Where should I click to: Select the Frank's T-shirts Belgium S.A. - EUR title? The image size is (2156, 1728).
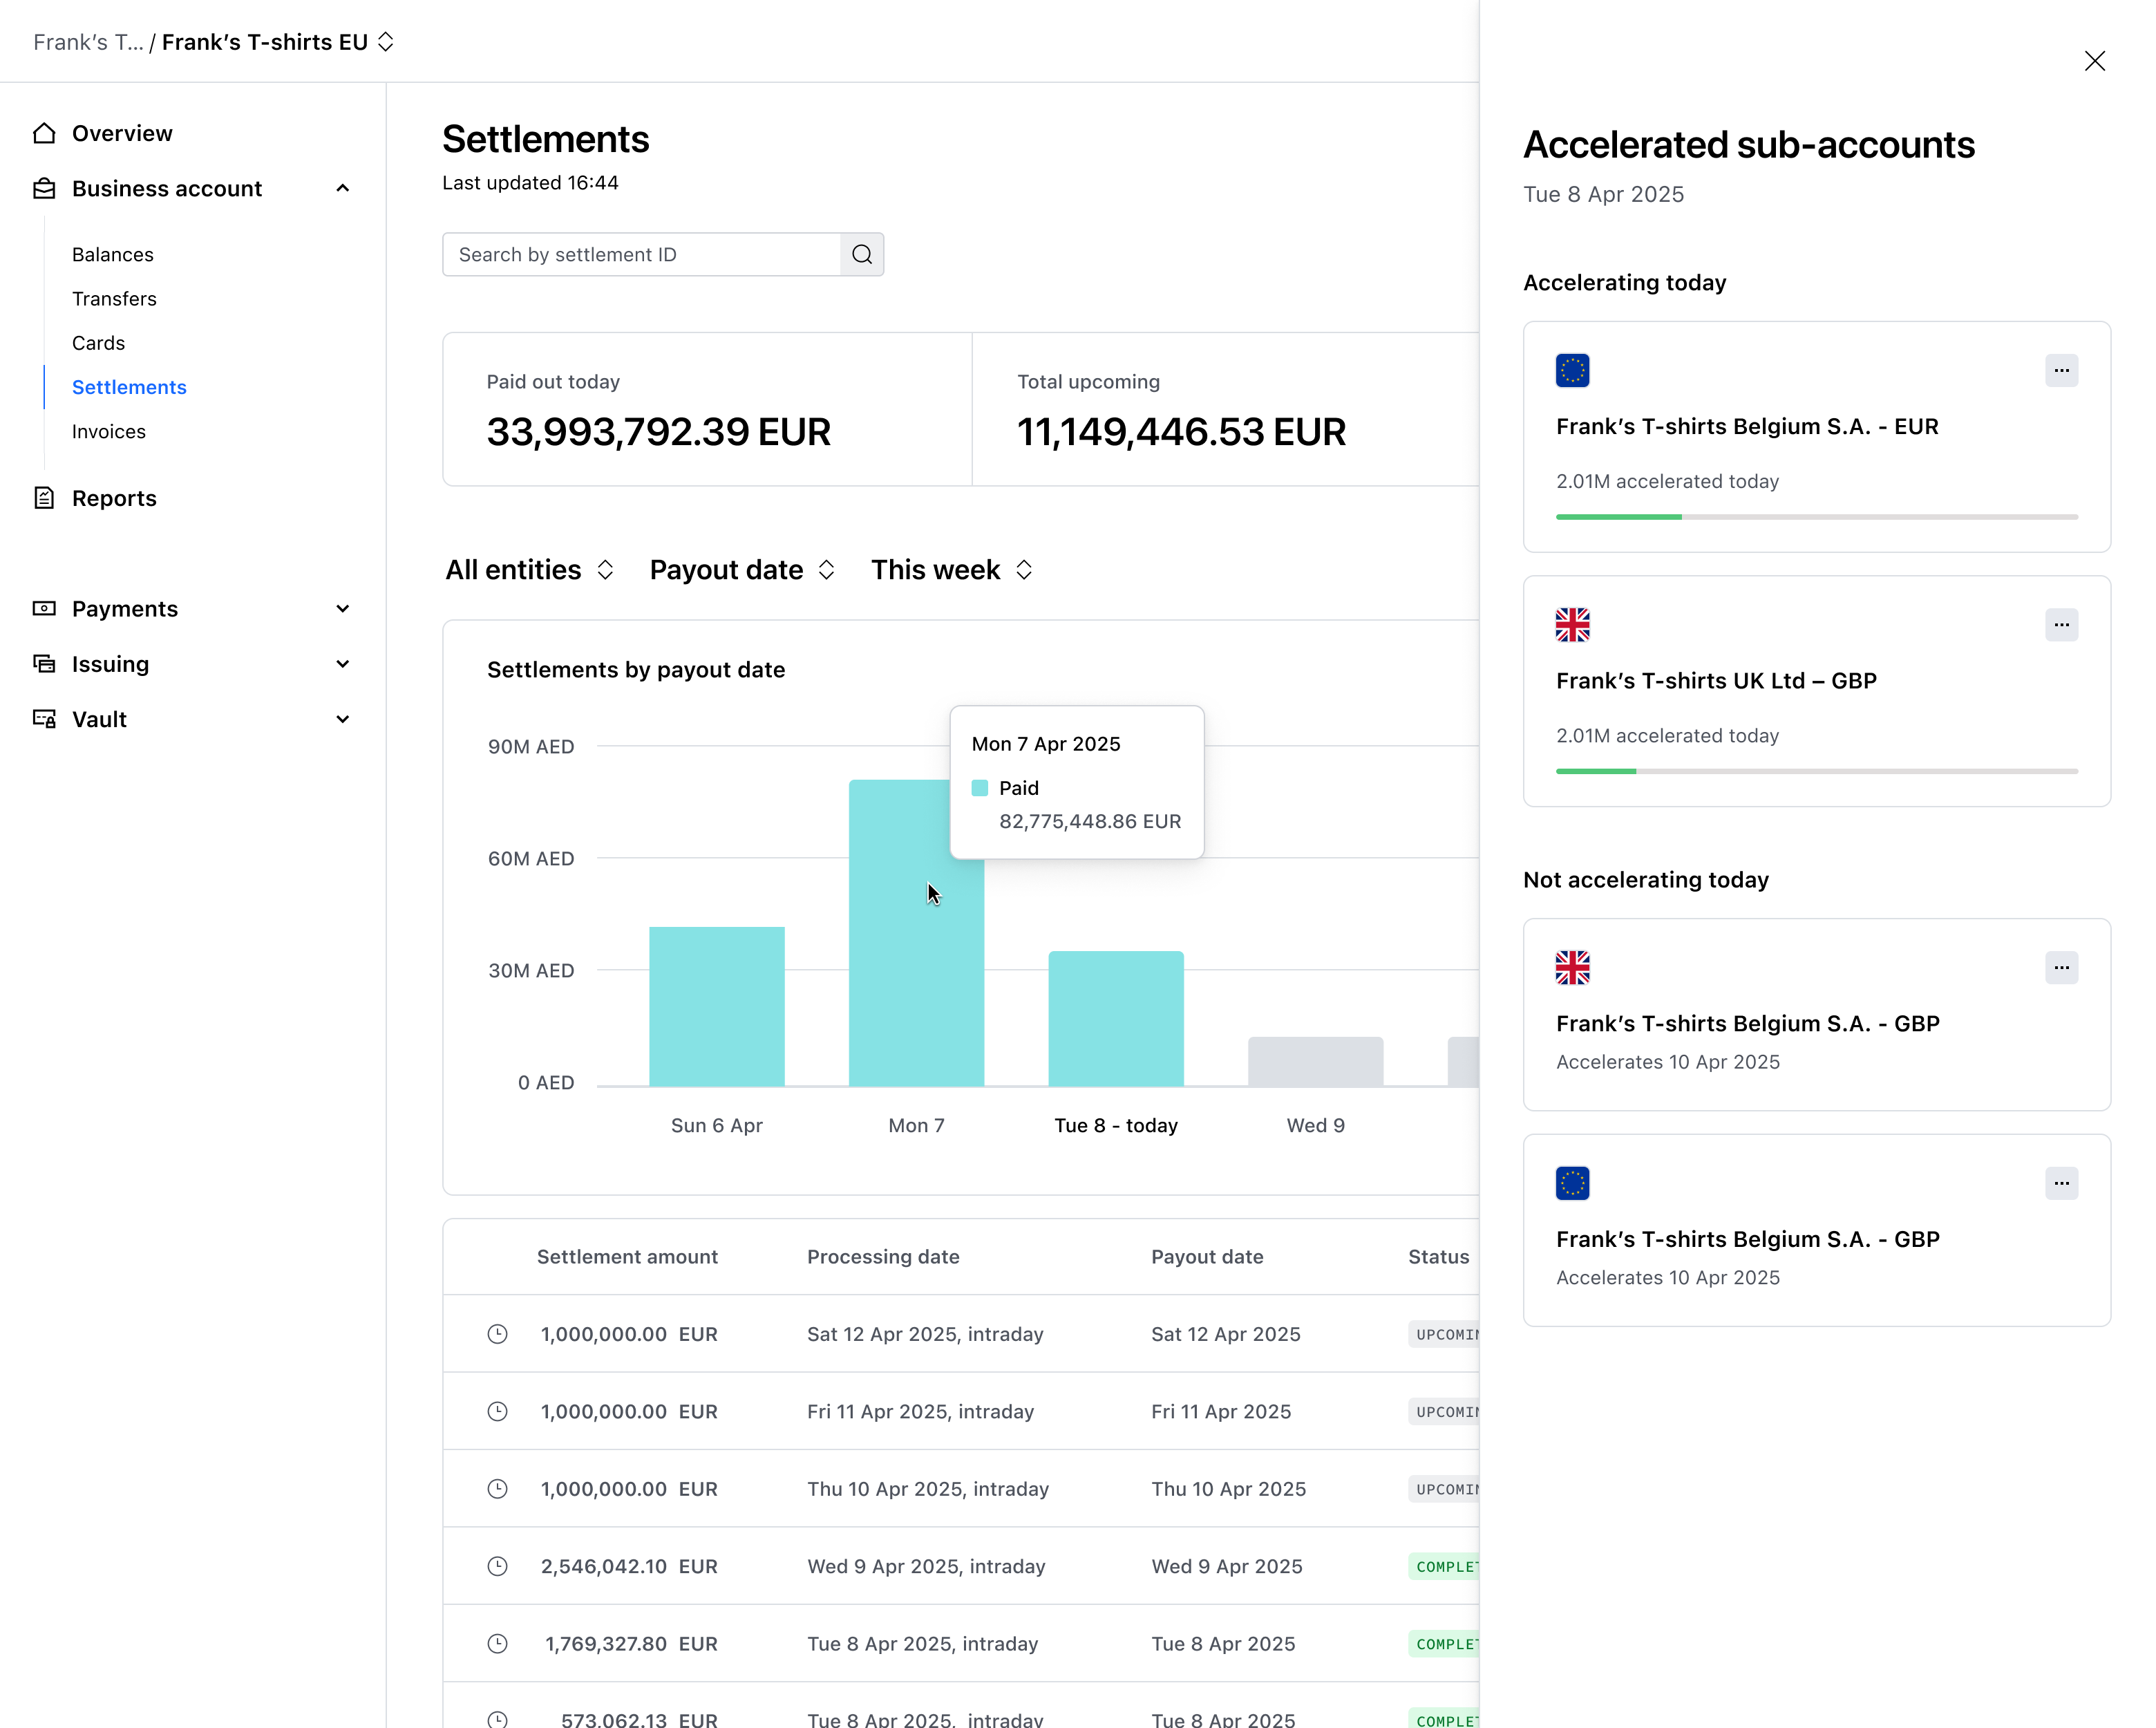pos(1747,427)
